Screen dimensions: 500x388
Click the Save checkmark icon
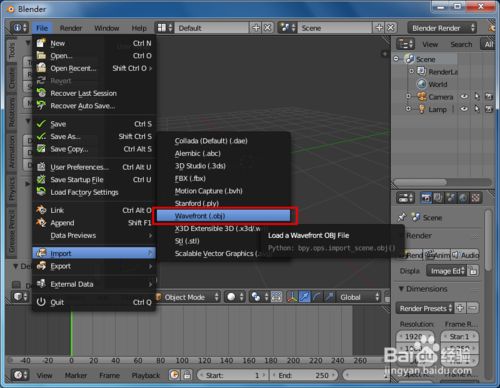(x=41, y=124)
